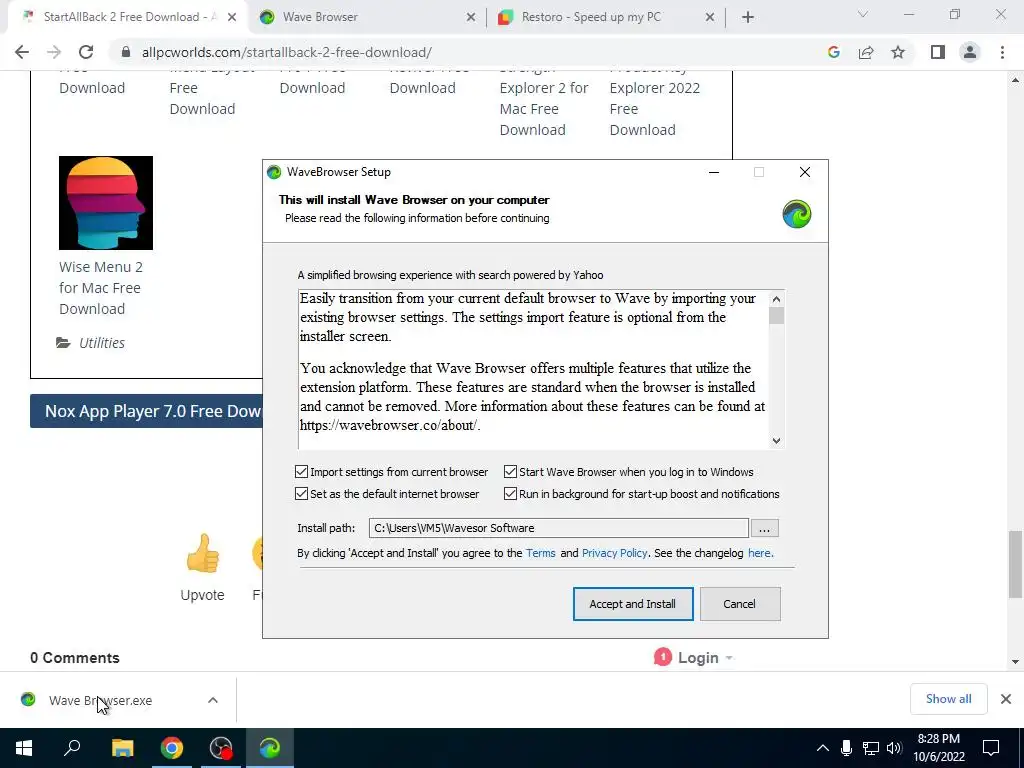Click the screen recorder taskbar icon

click(x=221, y=748)
